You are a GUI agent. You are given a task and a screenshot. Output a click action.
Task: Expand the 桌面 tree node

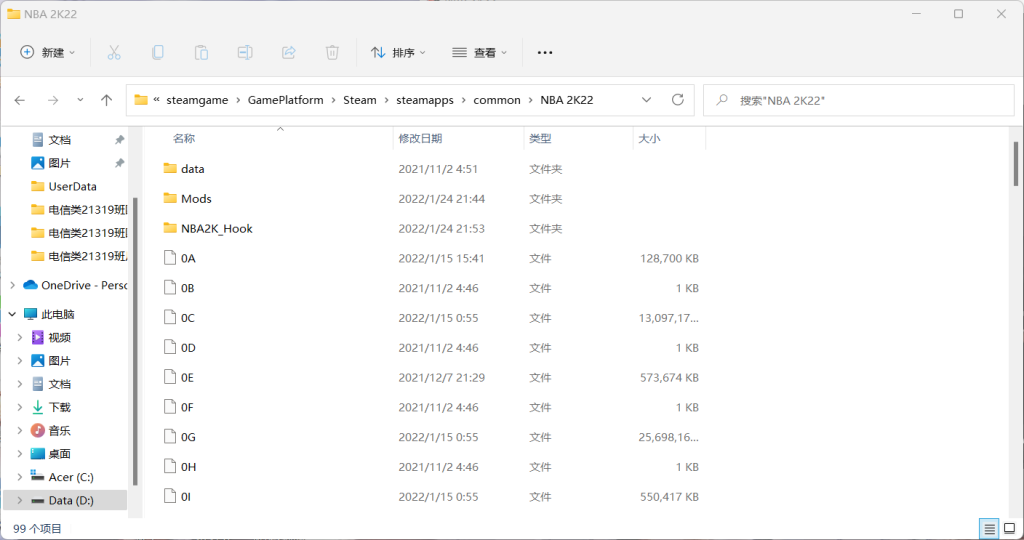(x=20, y=454)
